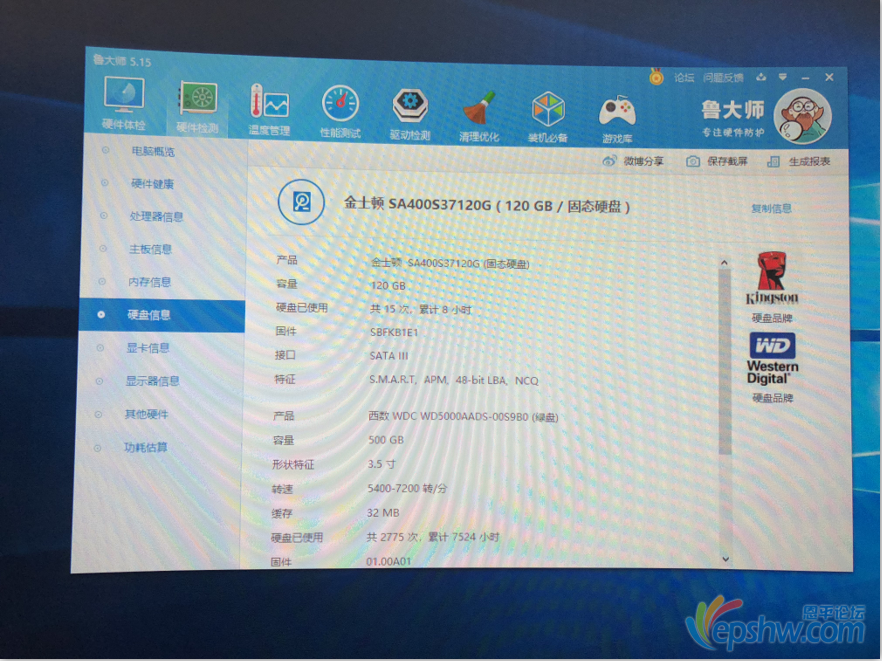Save a screenshot with 保存截屏
This screenshot has width=882, height=661.
coord(717,161)
